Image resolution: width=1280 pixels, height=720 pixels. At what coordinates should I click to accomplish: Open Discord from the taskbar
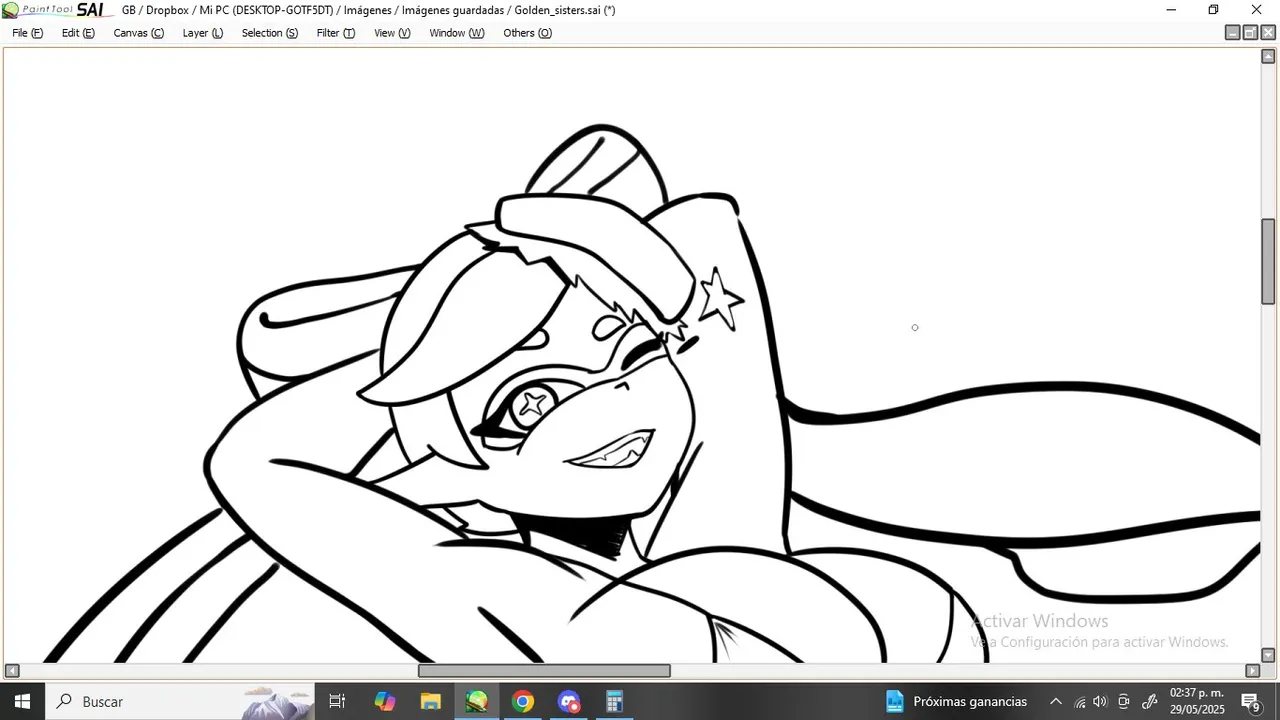point(568,701)
